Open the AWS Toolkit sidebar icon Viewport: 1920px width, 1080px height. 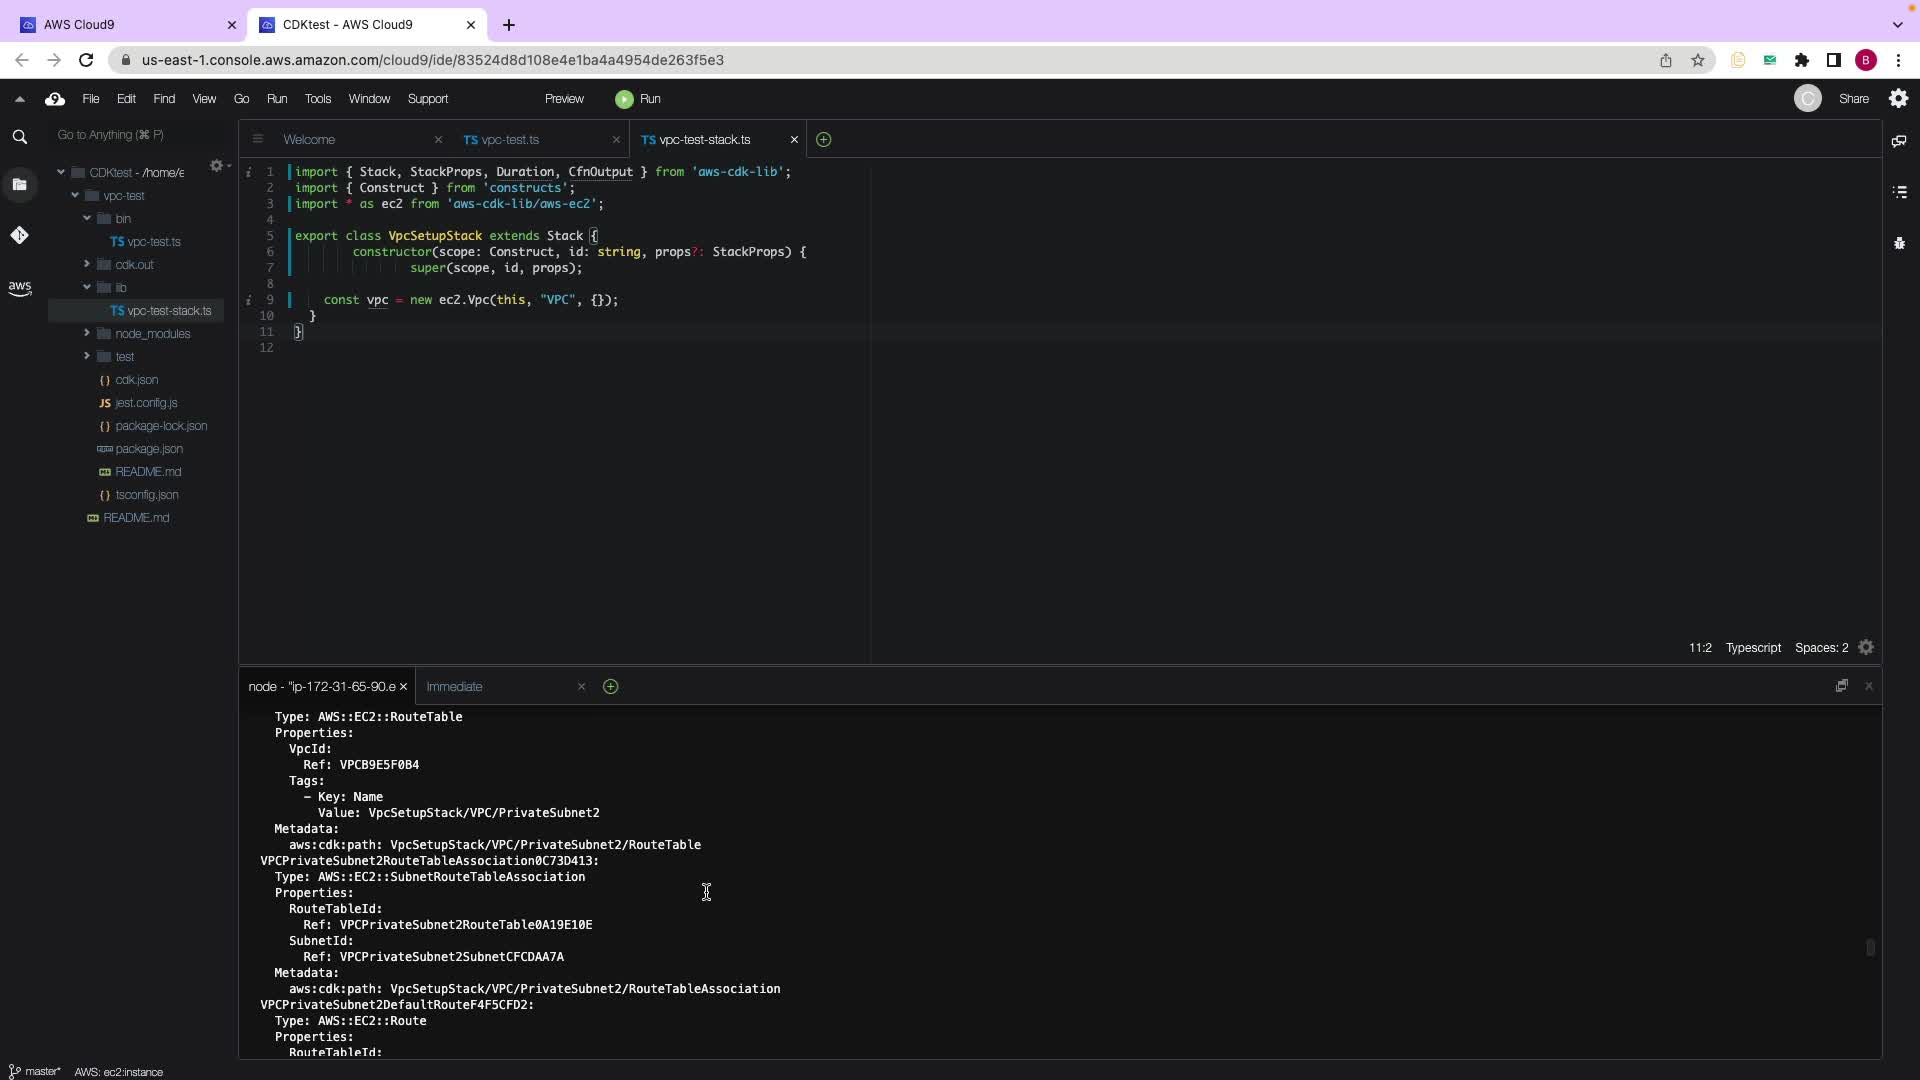coord(19,288)
